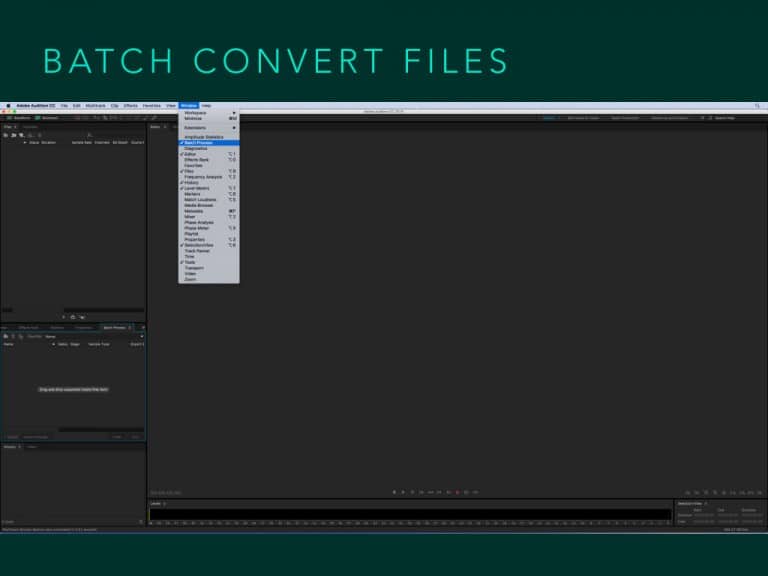Toggle Level Meters in the Window menu
768x576 pixels.
tap(209, 188)
